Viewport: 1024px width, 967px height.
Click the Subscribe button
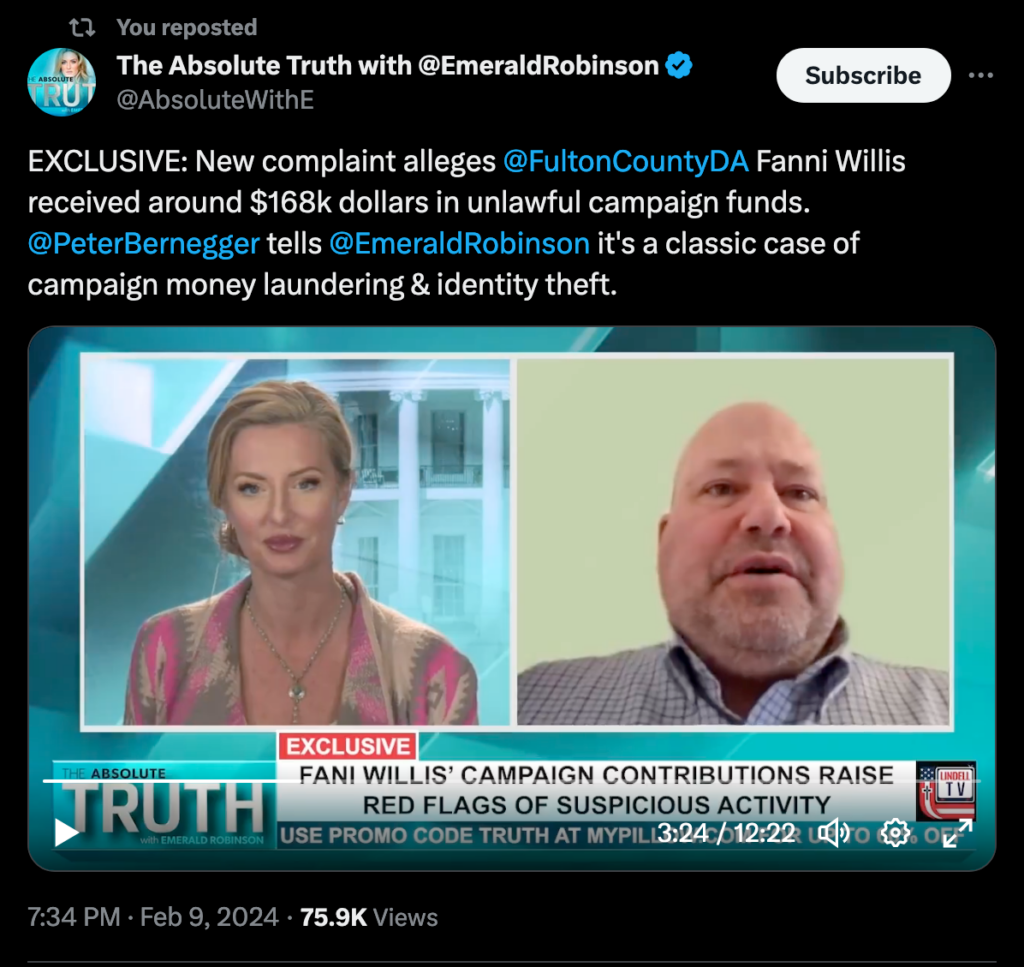coord(863,75)
